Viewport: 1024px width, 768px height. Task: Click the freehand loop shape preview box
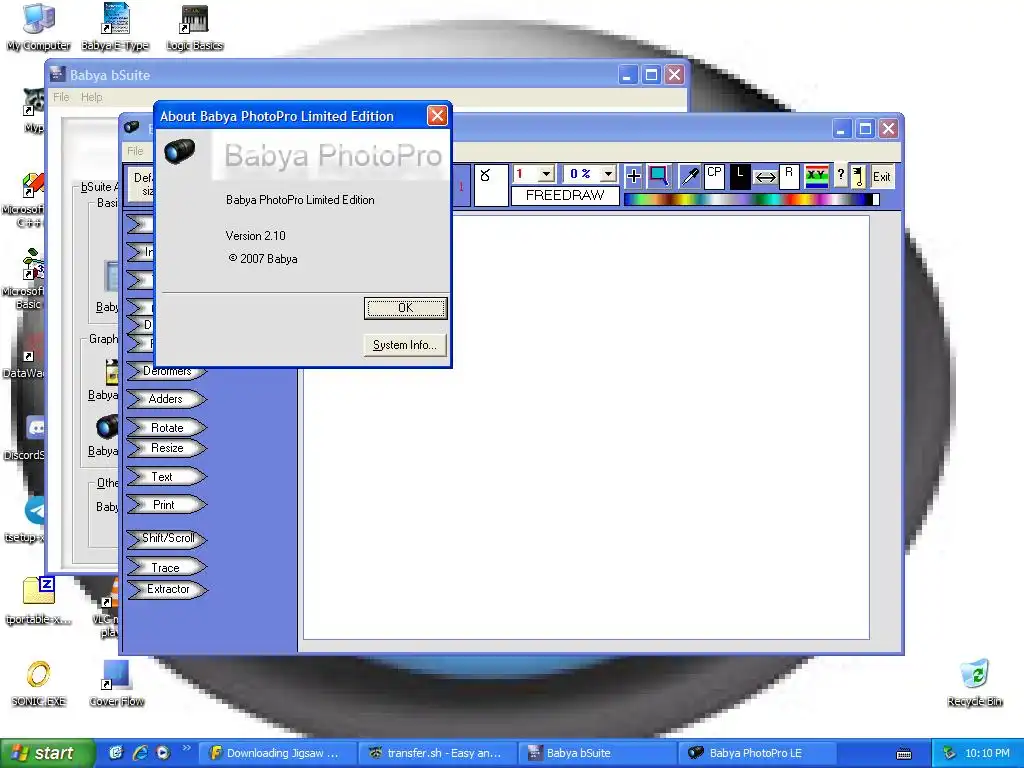tap(490, 185)
